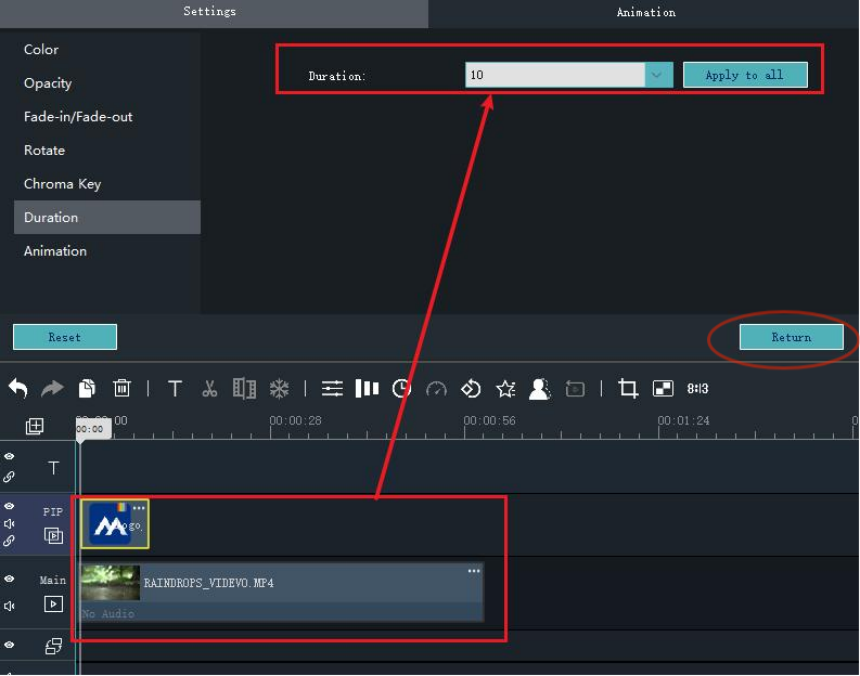This screenshot has width=860, height=676.
Task: Expand the 8:3 aspect ratio control
Action: [697, 388]
